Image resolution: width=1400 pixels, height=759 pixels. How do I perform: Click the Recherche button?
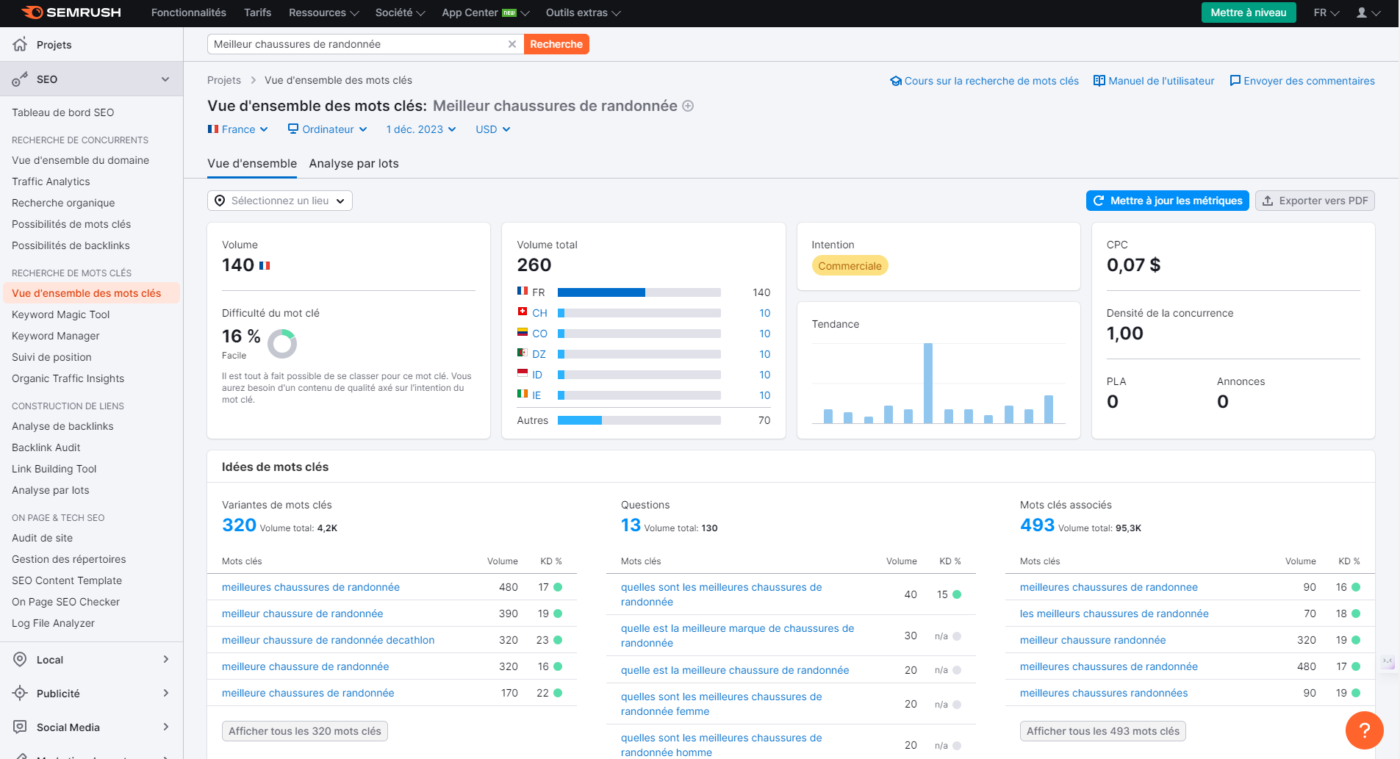tap(556, 44)
